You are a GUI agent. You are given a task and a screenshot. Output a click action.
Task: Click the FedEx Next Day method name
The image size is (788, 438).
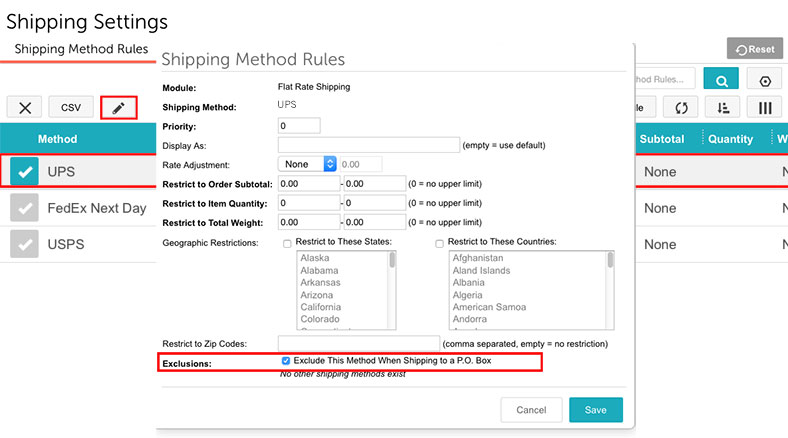[96, 208]
